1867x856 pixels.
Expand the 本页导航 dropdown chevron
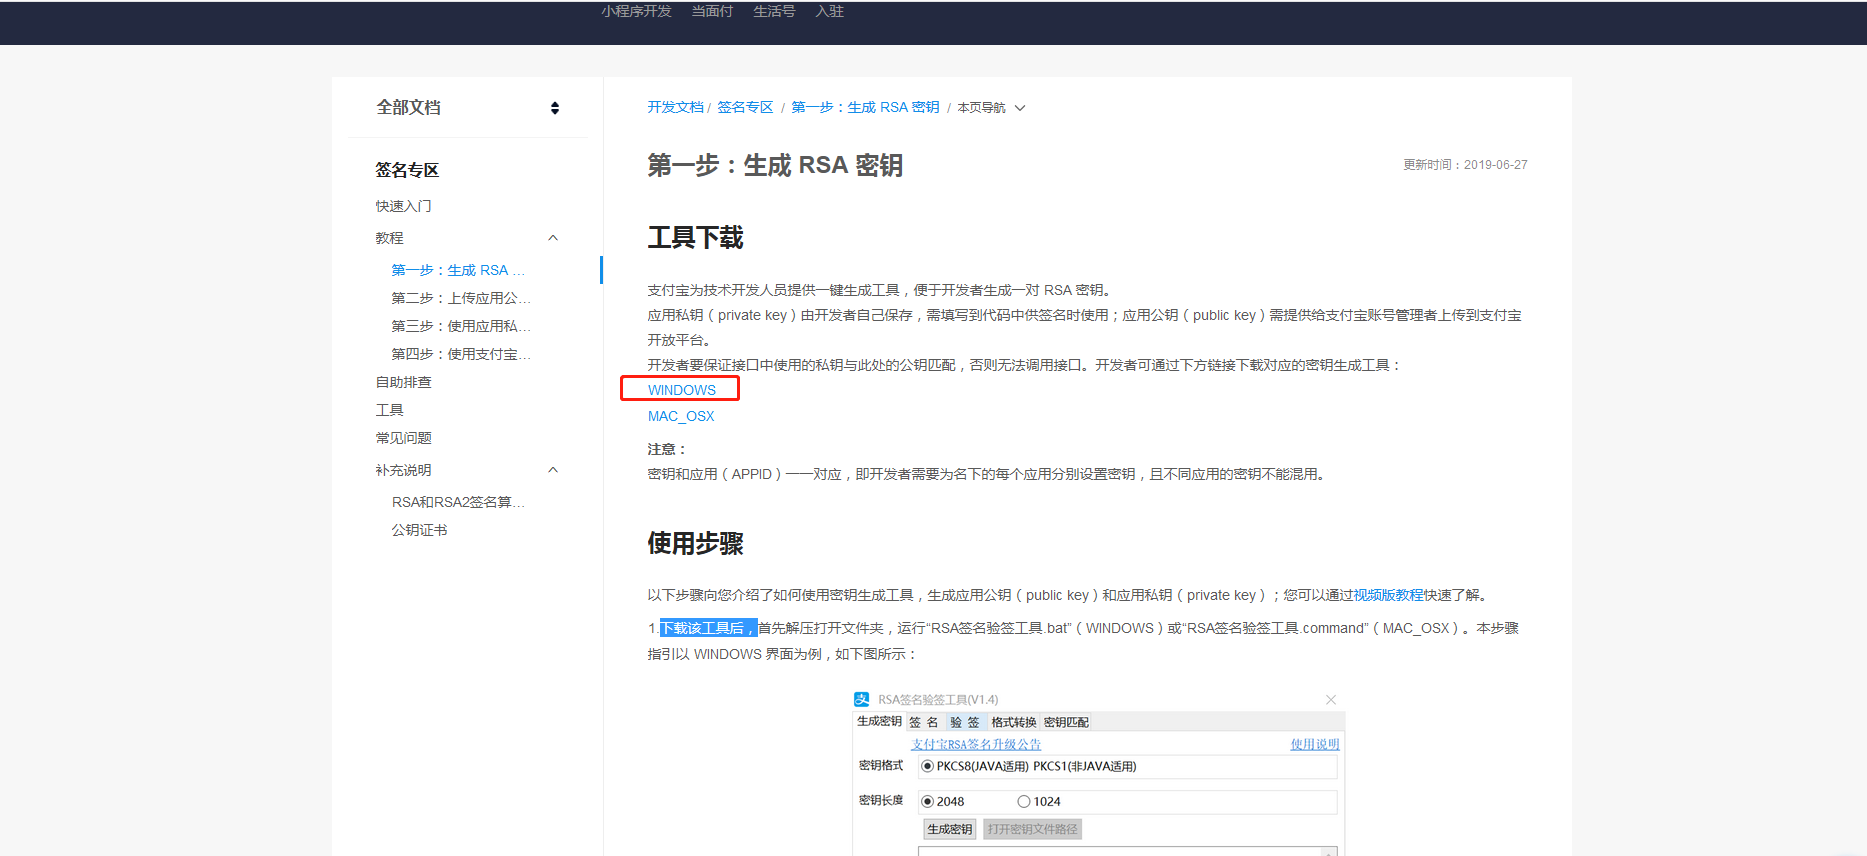pos(1020,108)
